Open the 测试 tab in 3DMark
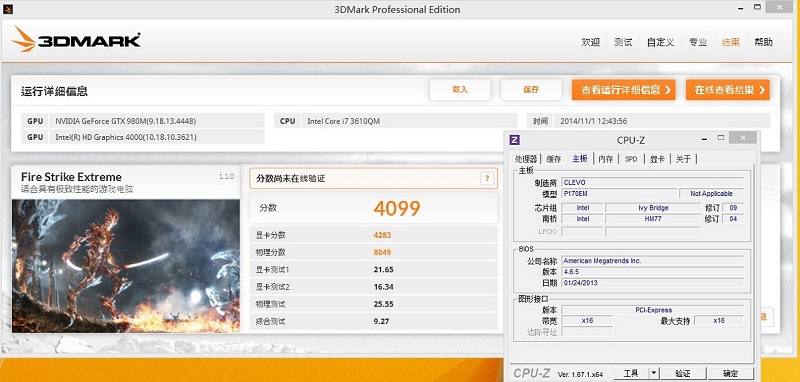The height and width of the screenshot is (382, 800). (623, 42)
